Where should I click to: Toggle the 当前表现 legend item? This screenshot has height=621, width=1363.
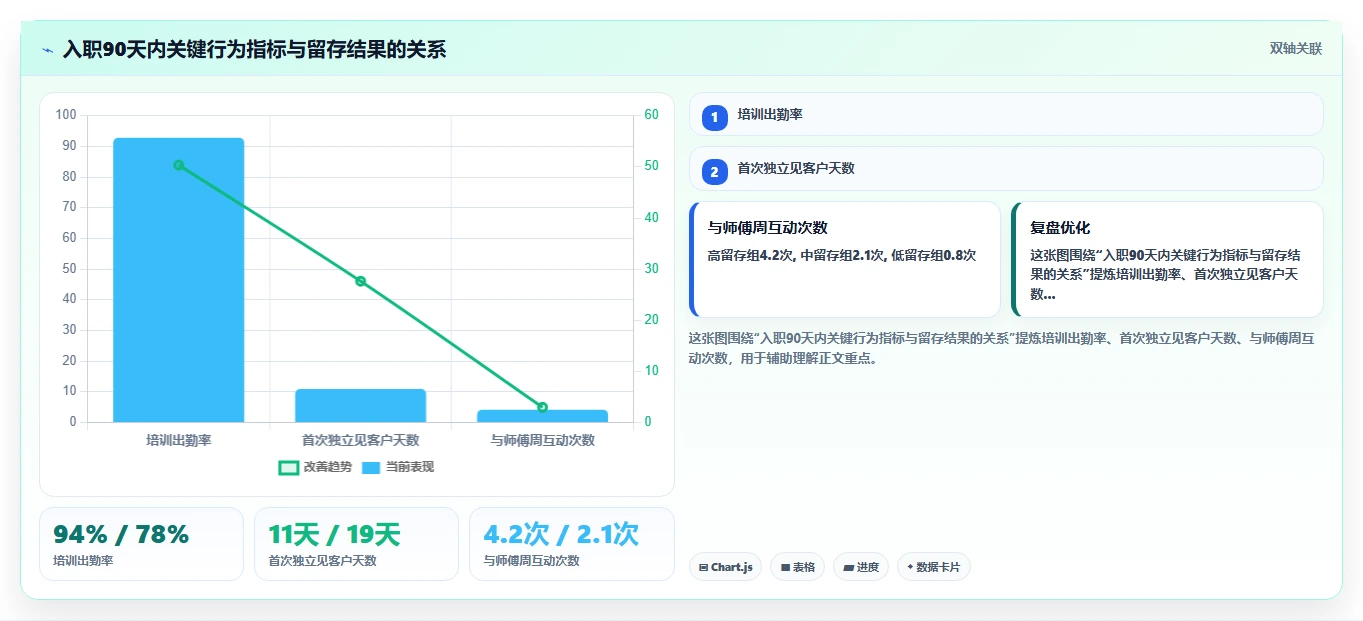[398, 467]
